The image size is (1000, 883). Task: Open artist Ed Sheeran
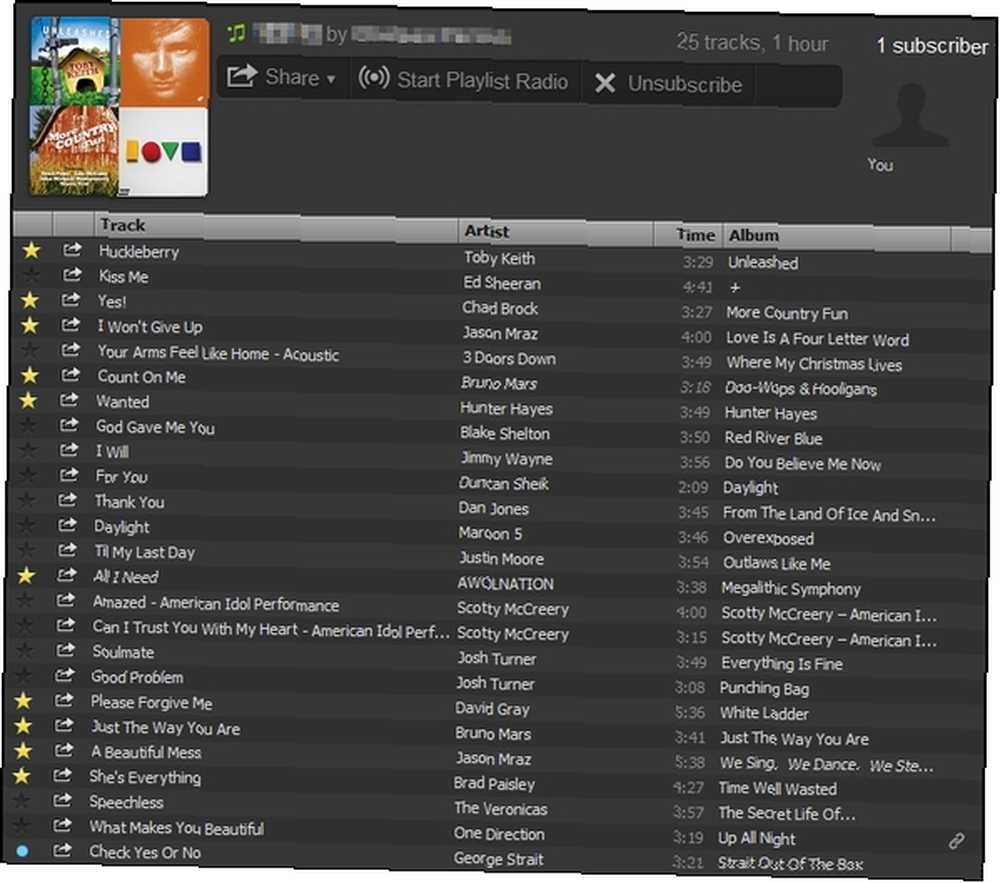pos(502,283)
